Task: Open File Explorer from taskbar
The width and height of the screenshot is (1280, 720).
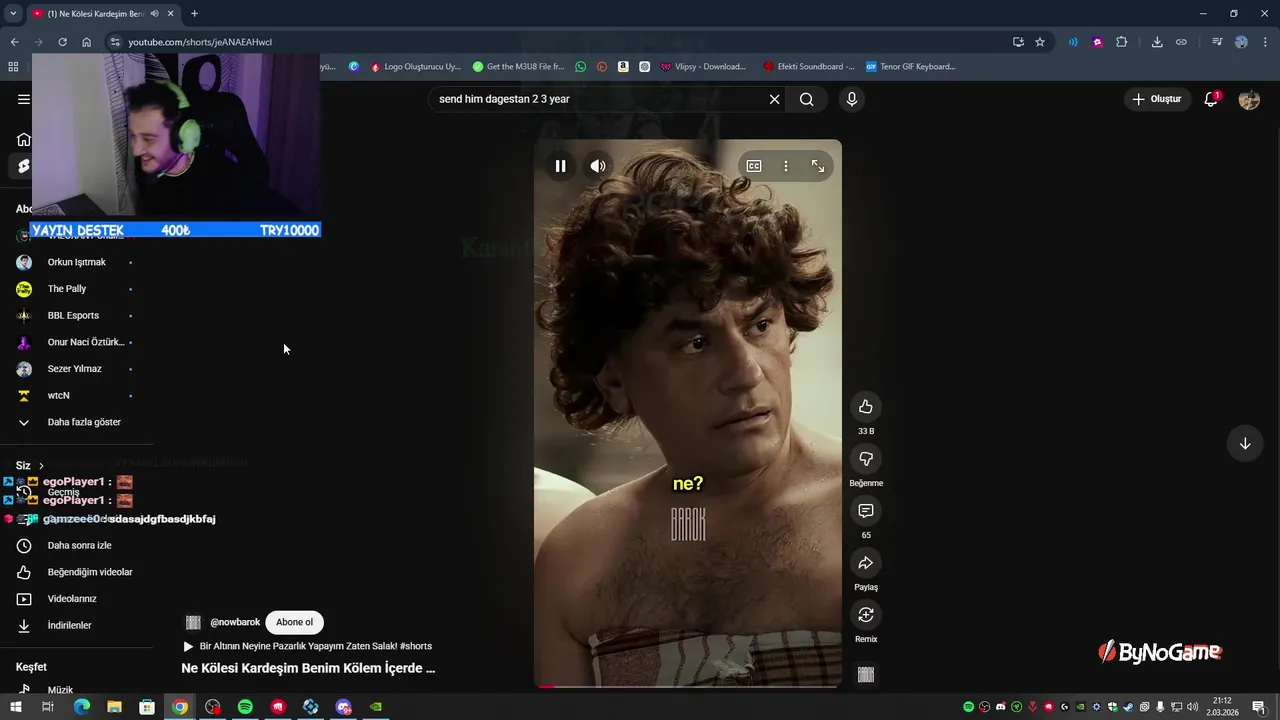Action: tap(114, 707)
